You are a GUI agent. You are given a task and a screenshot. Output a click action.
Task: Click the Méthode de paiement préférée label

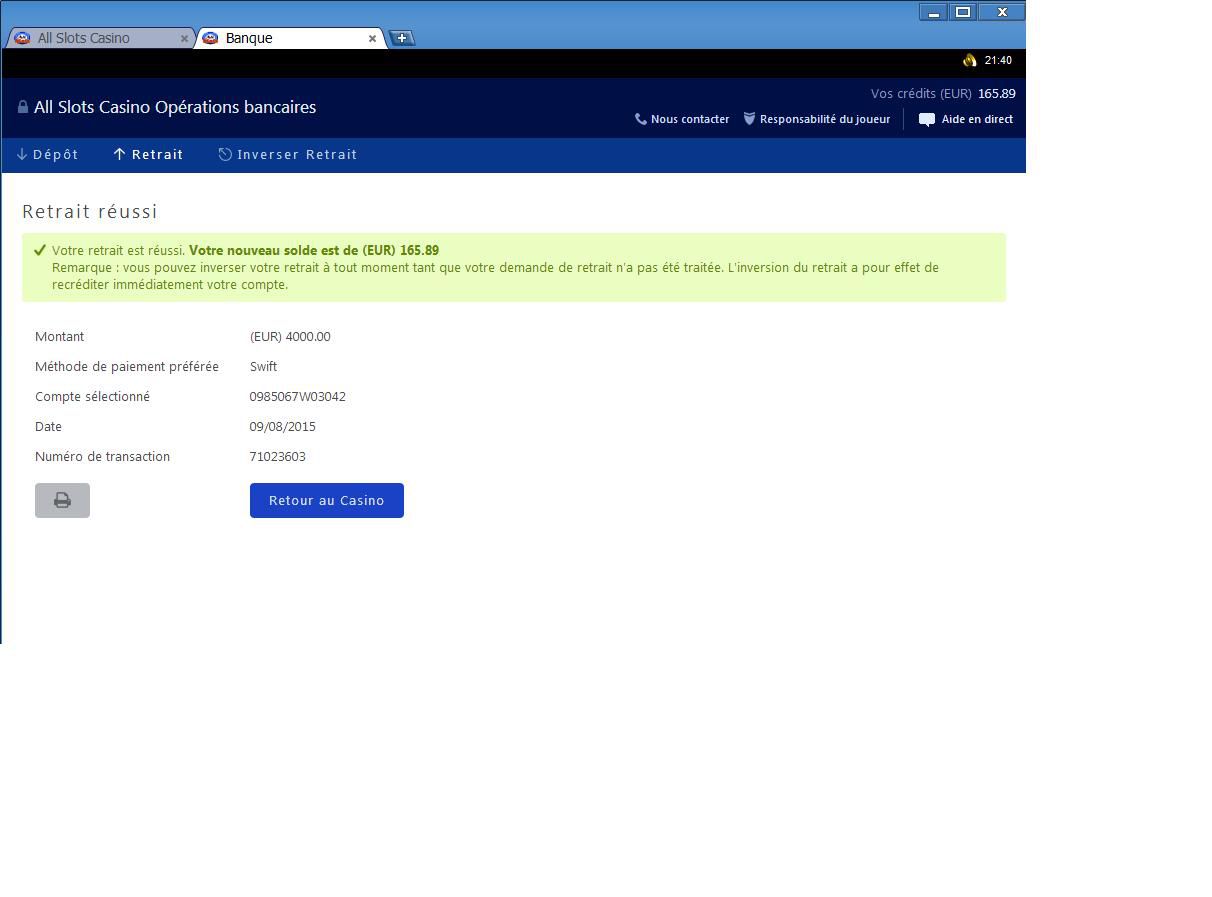(x=127, y=366)
